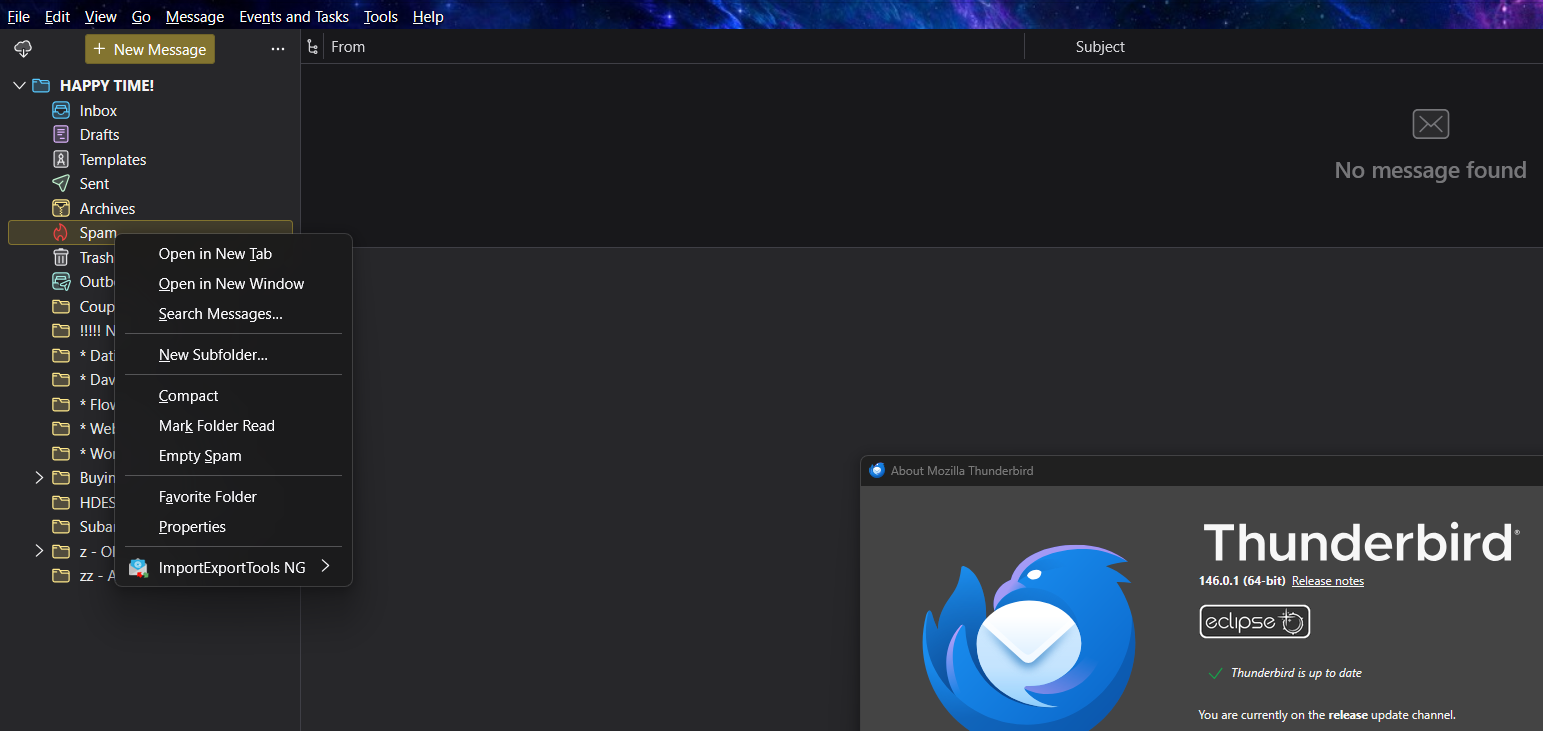Sort messages by Subject column header

coord(1100,47)
